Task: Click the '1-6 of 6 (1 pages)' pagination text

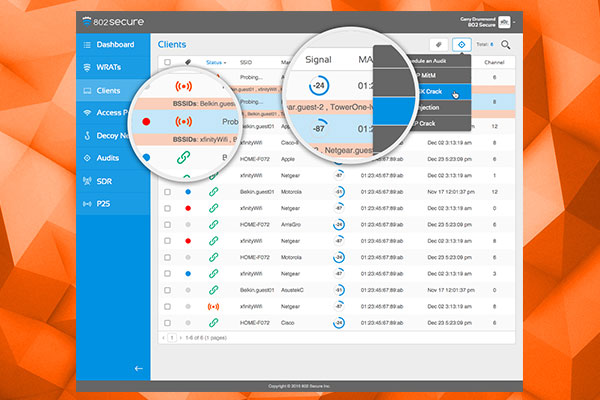Action: coord(206,338)
